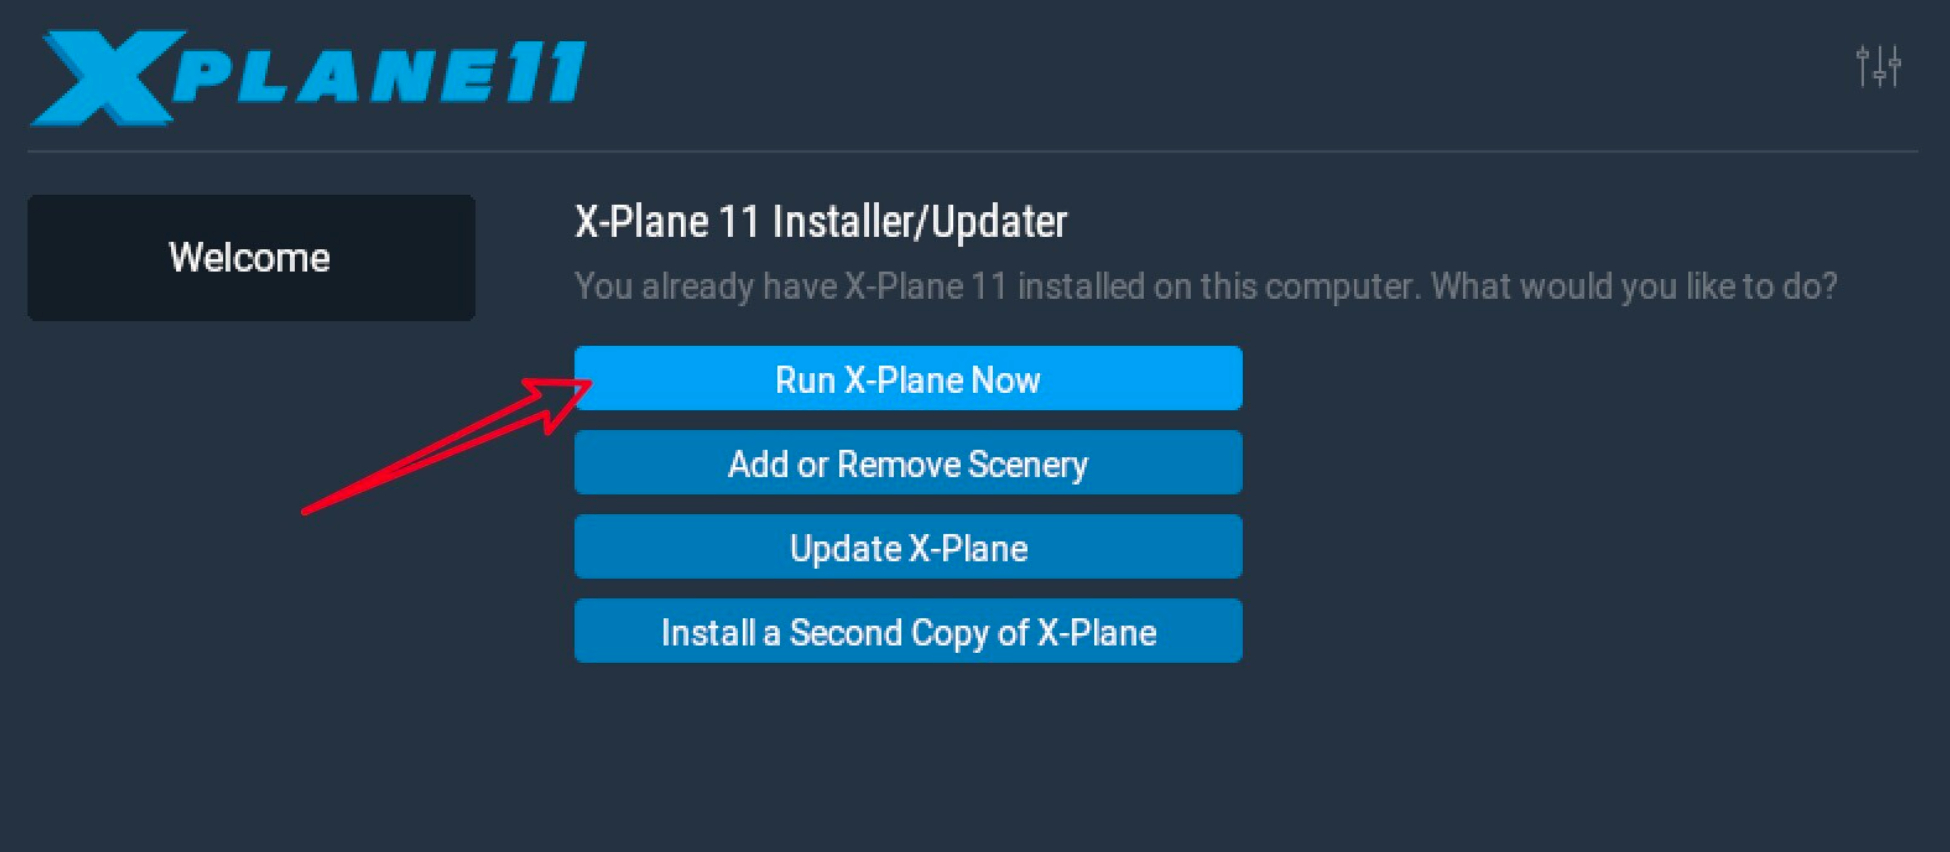Start the Update X-Plane option
Viewport: 1950px width, 852px height.
pos(908,546)
